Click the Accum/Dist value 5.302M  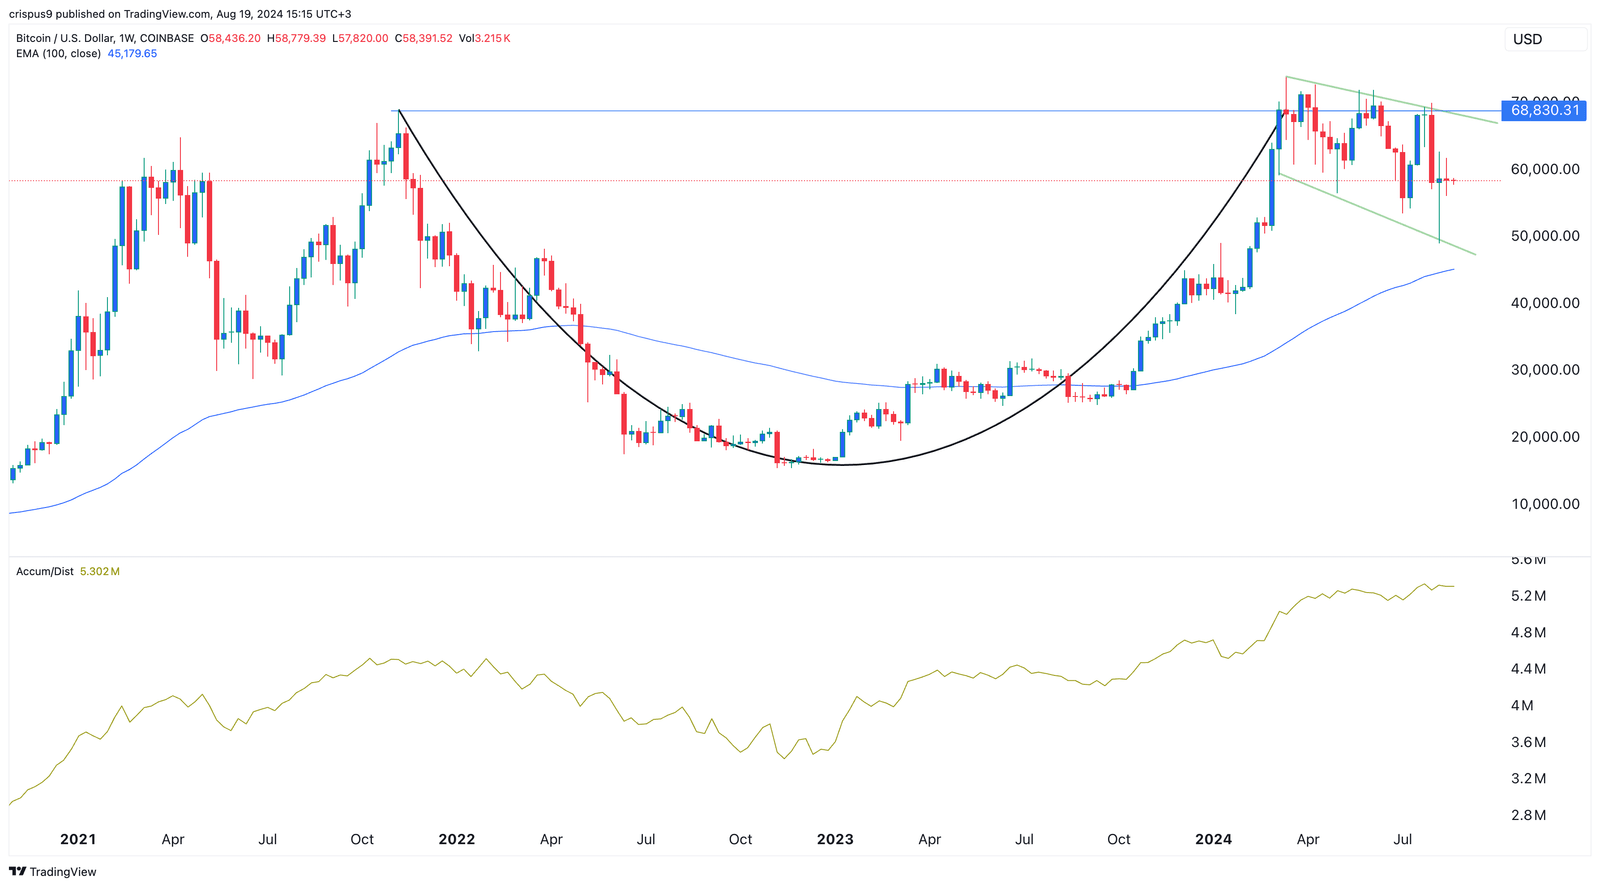tap(100, 571)
